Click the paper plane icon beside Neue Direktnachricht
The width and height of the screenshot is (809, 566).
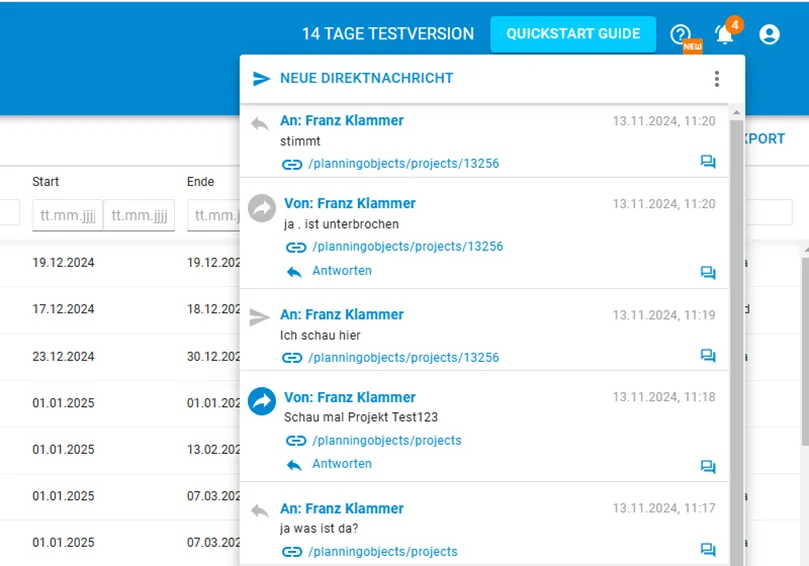pyautogui.click(x=262, y=78)
